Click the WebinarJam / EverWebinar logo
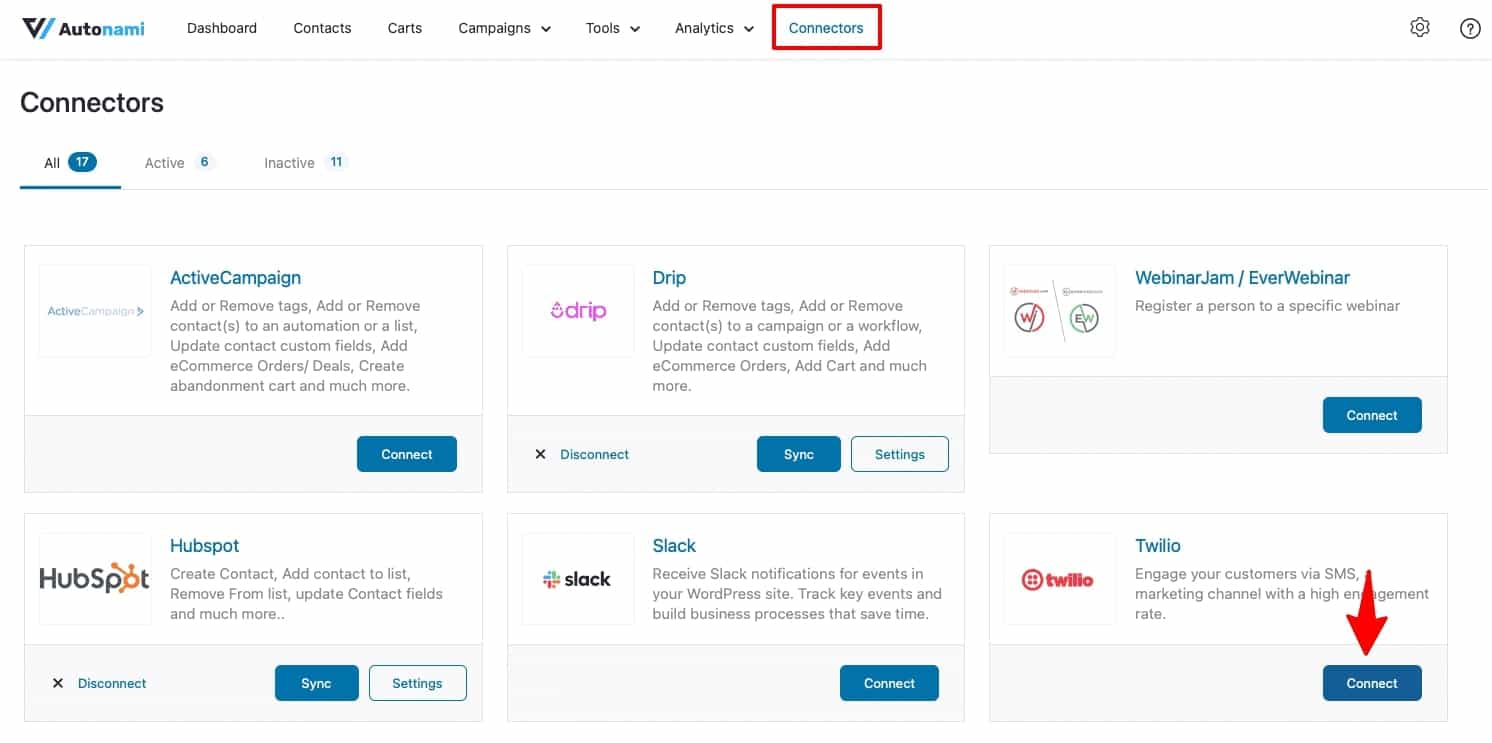Viewport: 1492px width, 743px height. tap(1060, 311)
